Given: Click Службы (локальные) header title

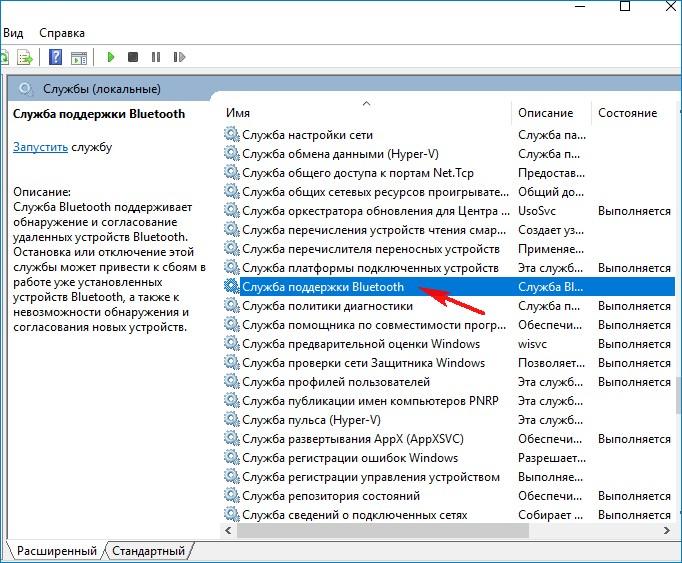Looking at the screenshot, I should (102, 89).
